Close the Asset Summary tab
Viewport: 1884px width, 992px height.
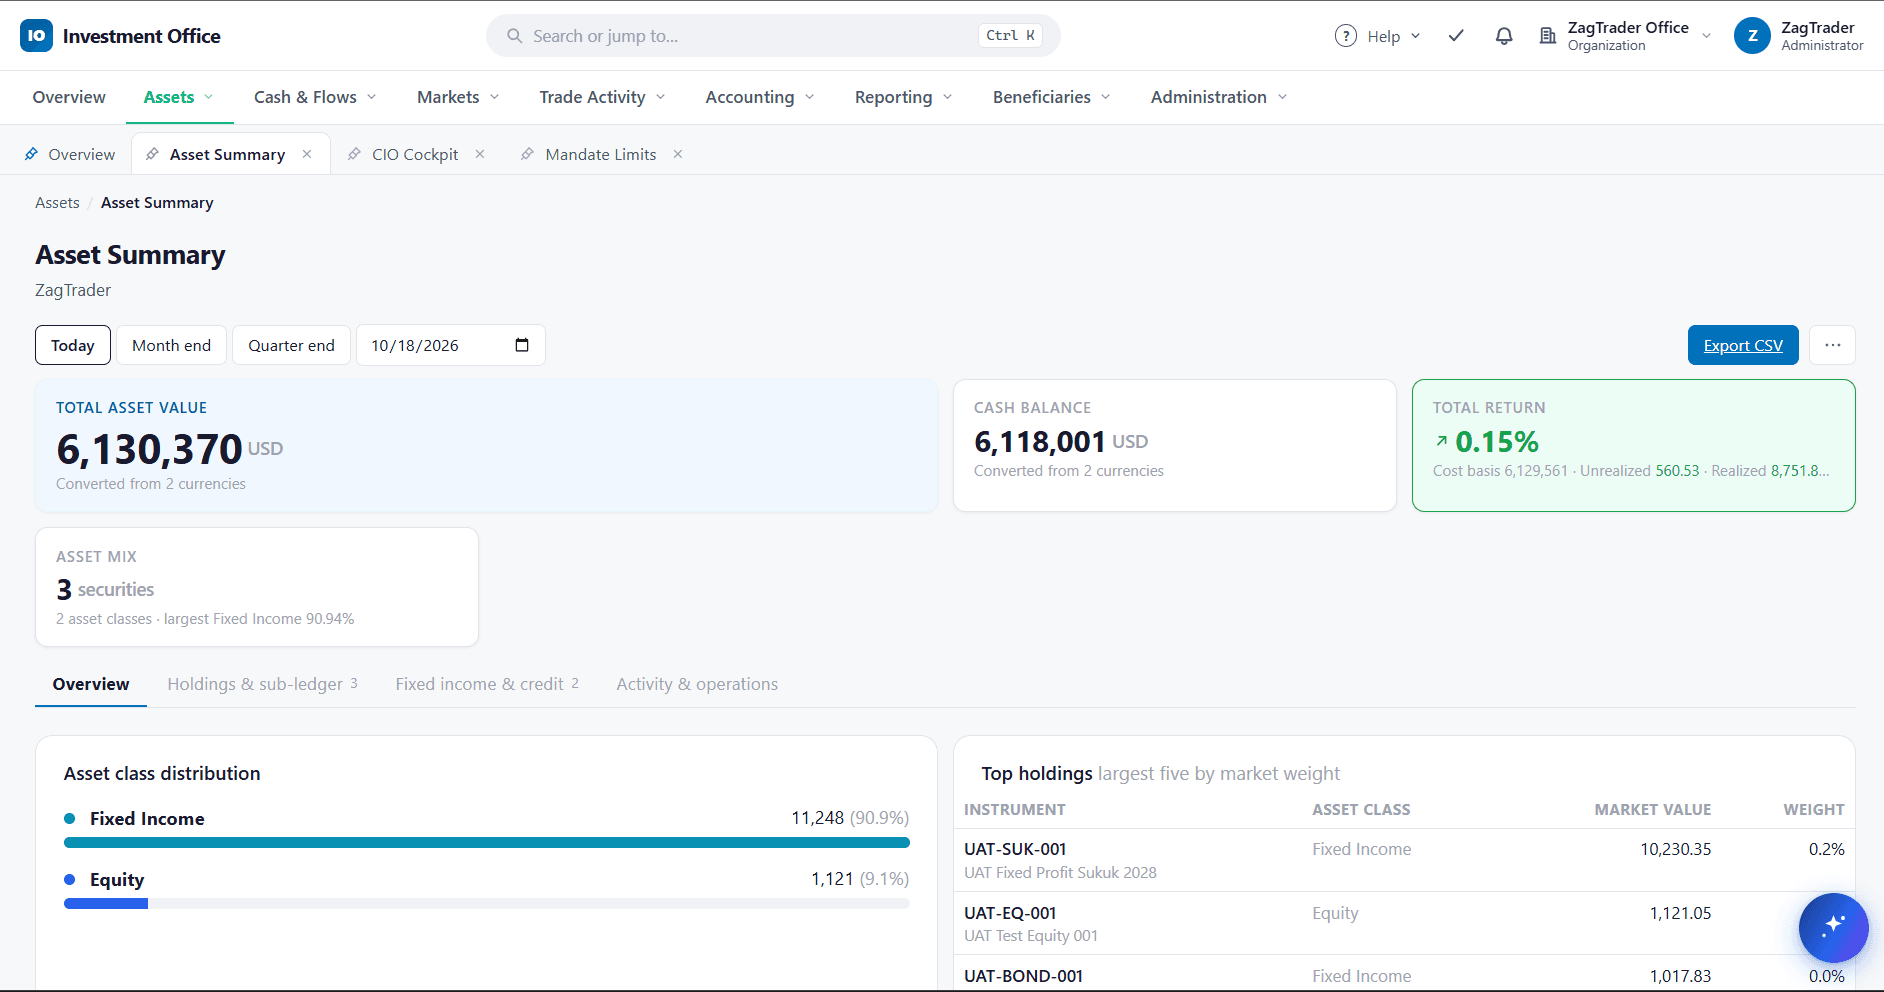307,154
